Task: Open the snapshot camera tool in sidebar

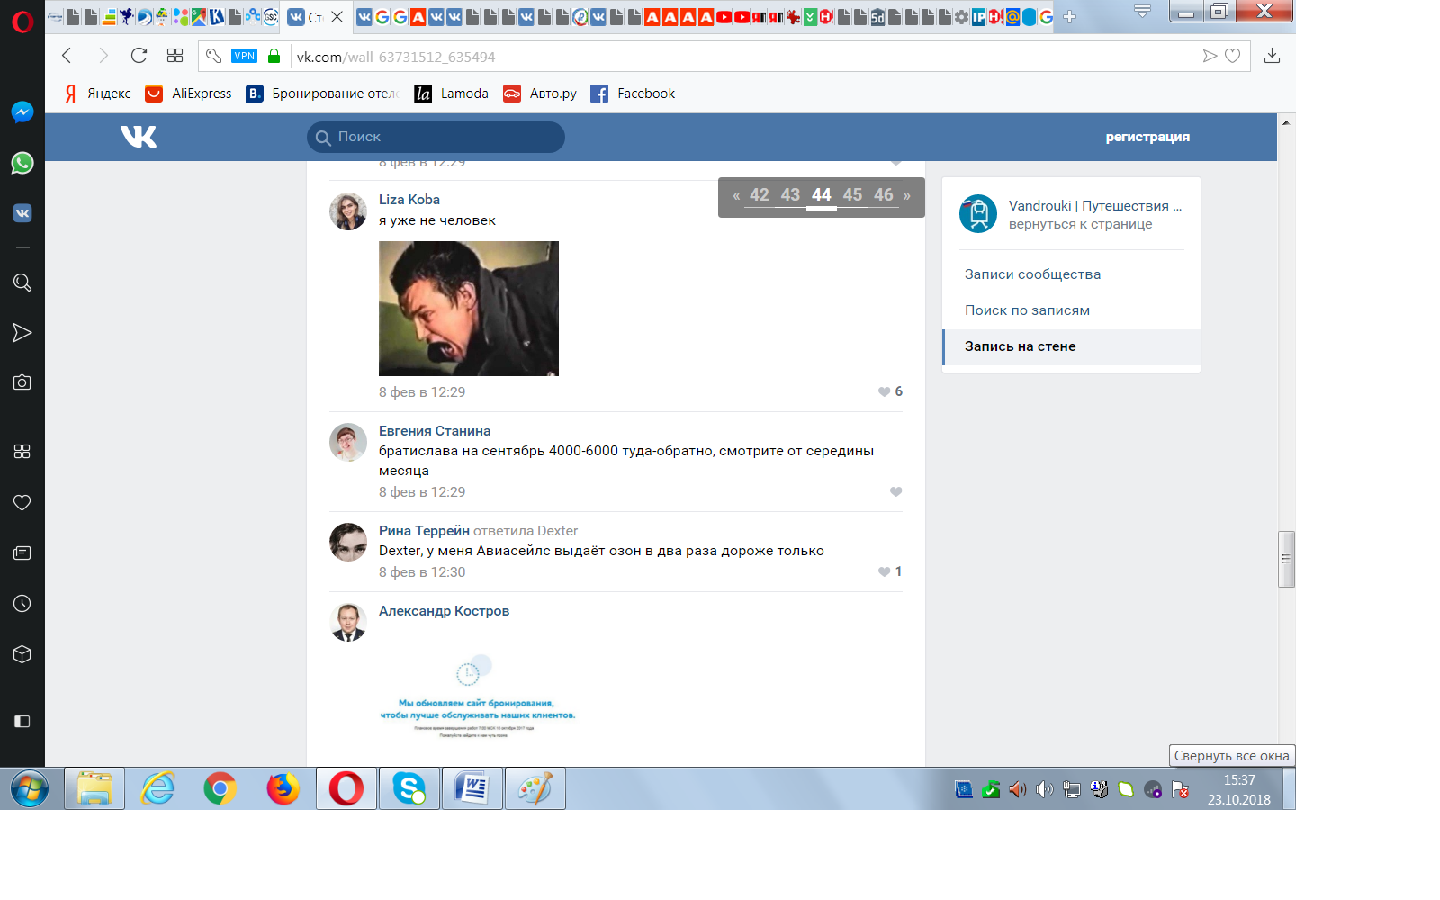Action: point(22,382)
